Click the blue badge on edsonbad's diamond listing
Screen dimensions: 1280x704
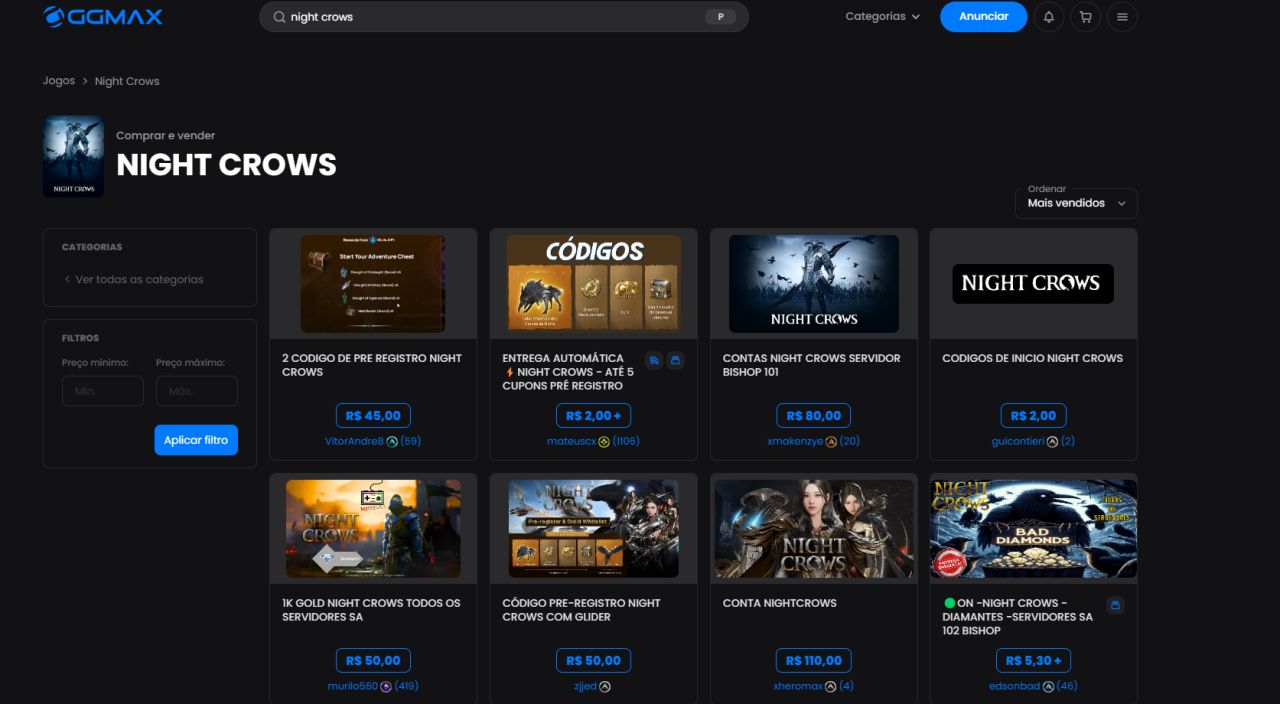coord(1116,605)
